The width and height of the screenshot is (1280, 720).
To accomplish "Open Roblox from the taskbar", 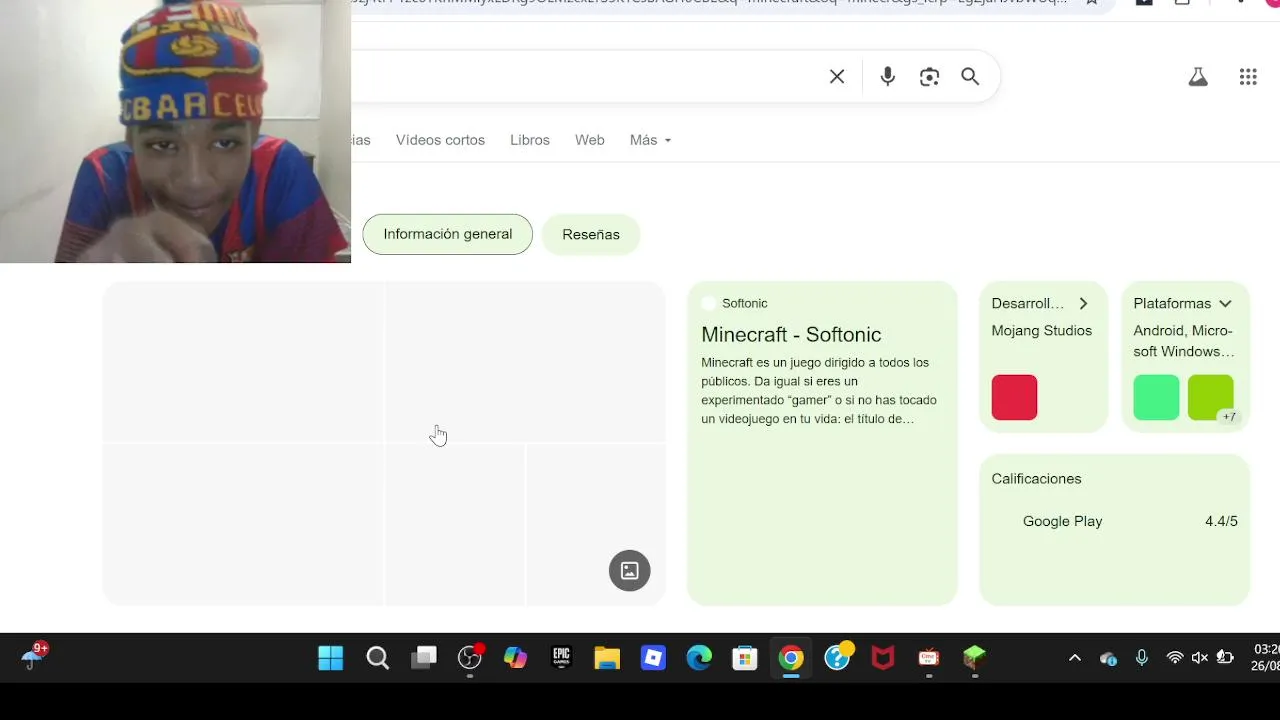I will pyautogui.click(x=654, y=658).
